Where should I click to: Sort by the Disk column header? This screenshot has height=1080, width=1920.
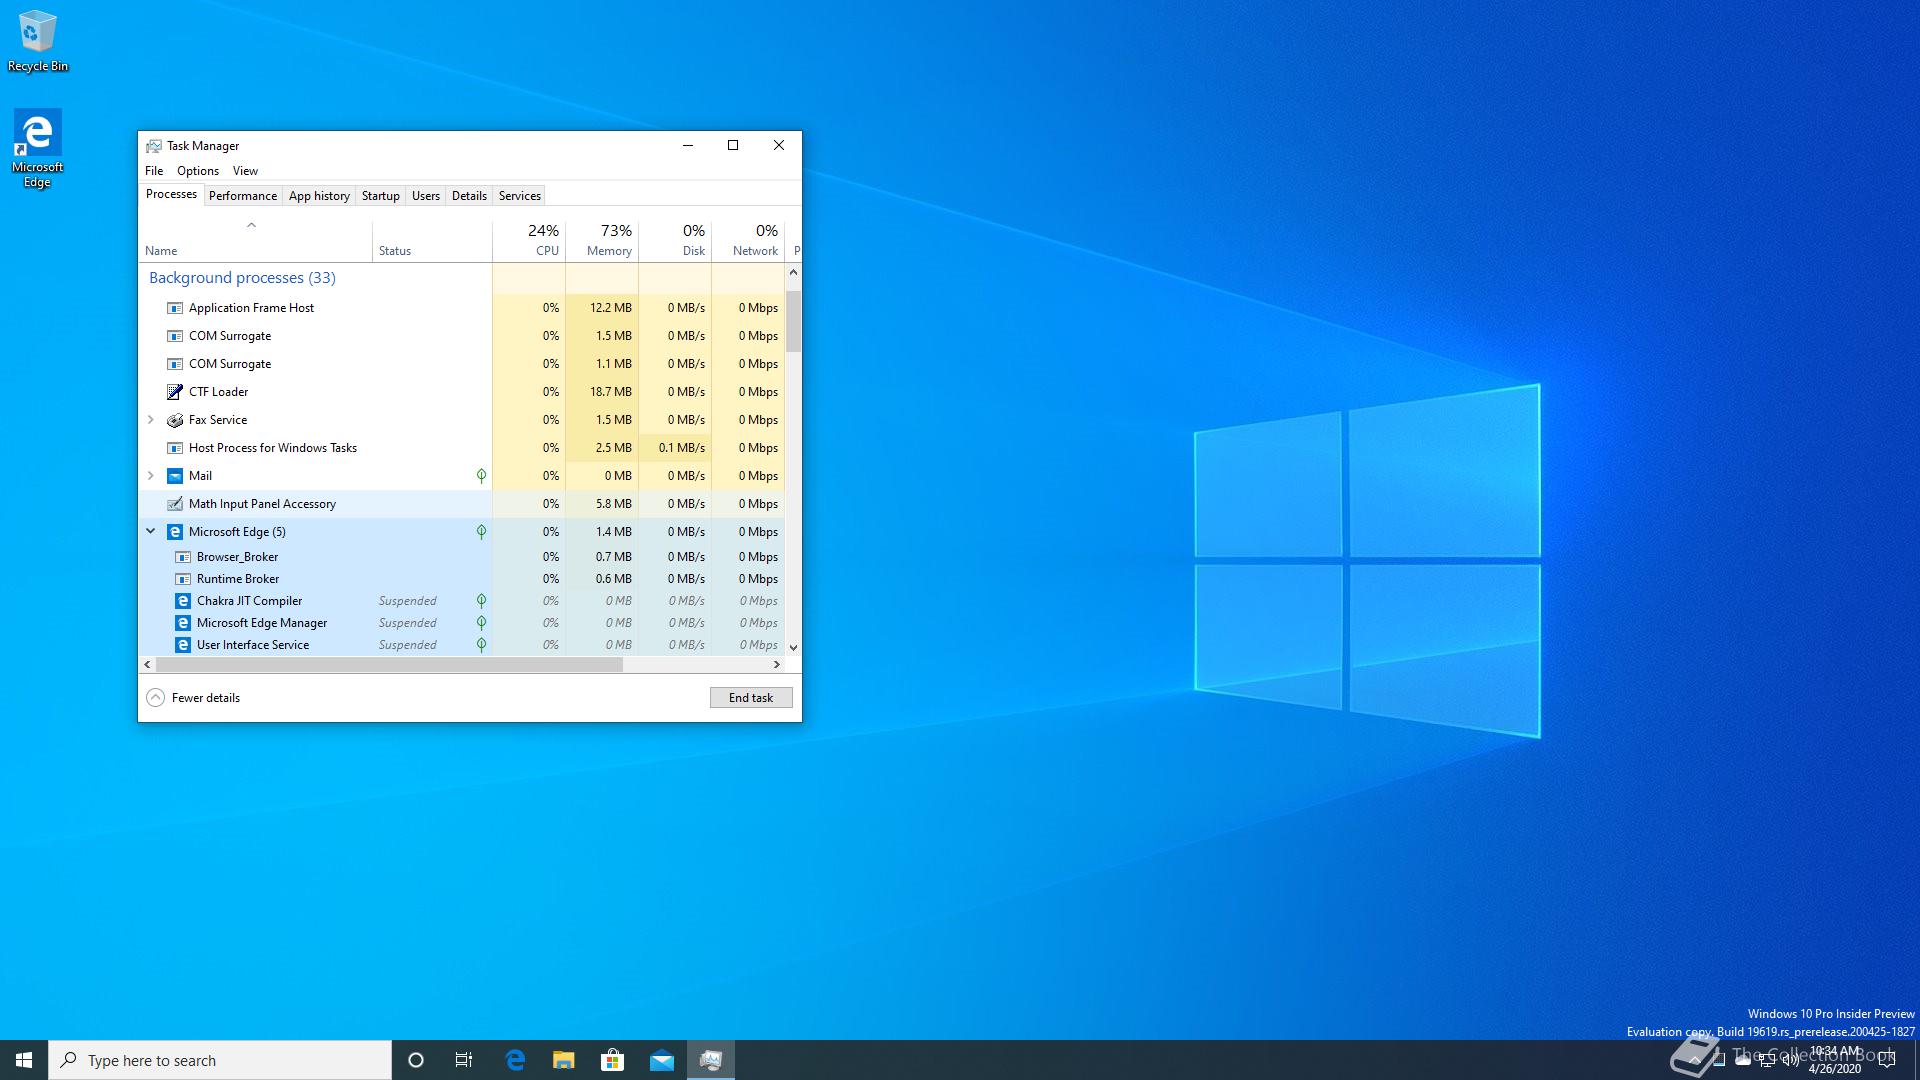(x=675, y=241)
